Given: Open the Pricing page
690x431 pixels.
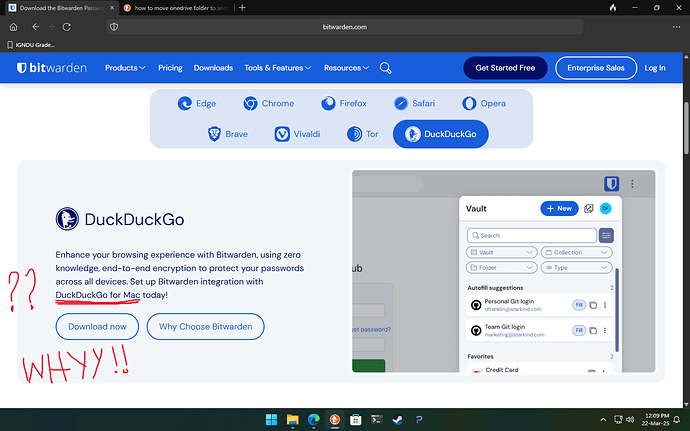Looking at the screenshot, I should point(170,68).
